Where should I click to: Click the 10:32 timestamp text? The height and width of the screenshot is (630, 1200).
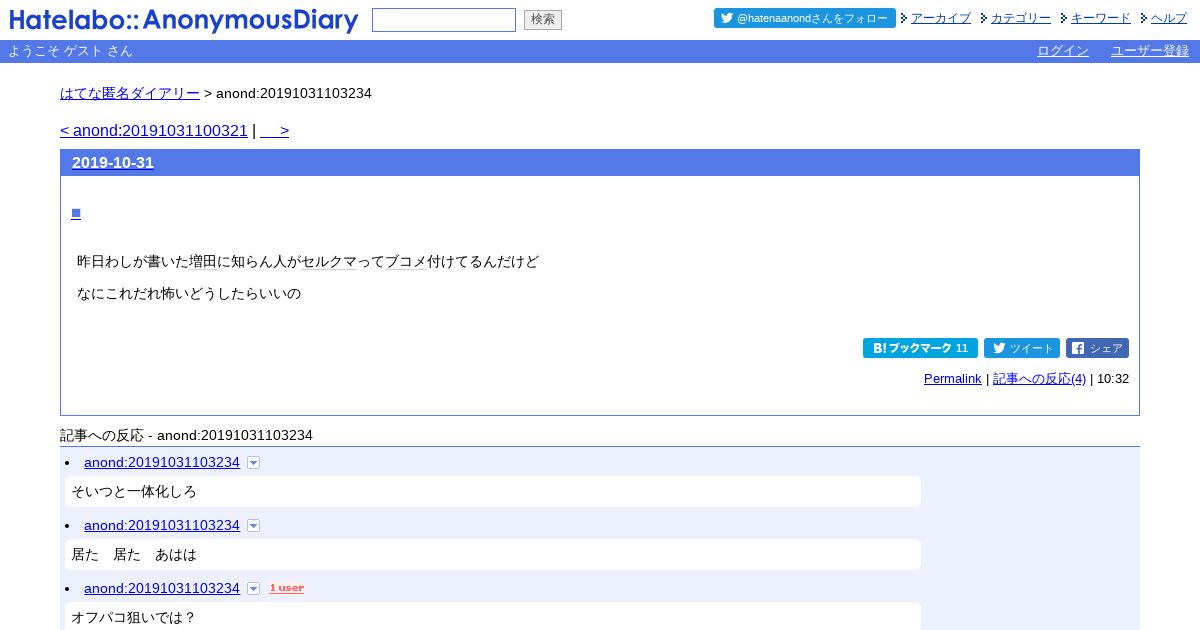pyautogui.click(x=1113, y=379)
